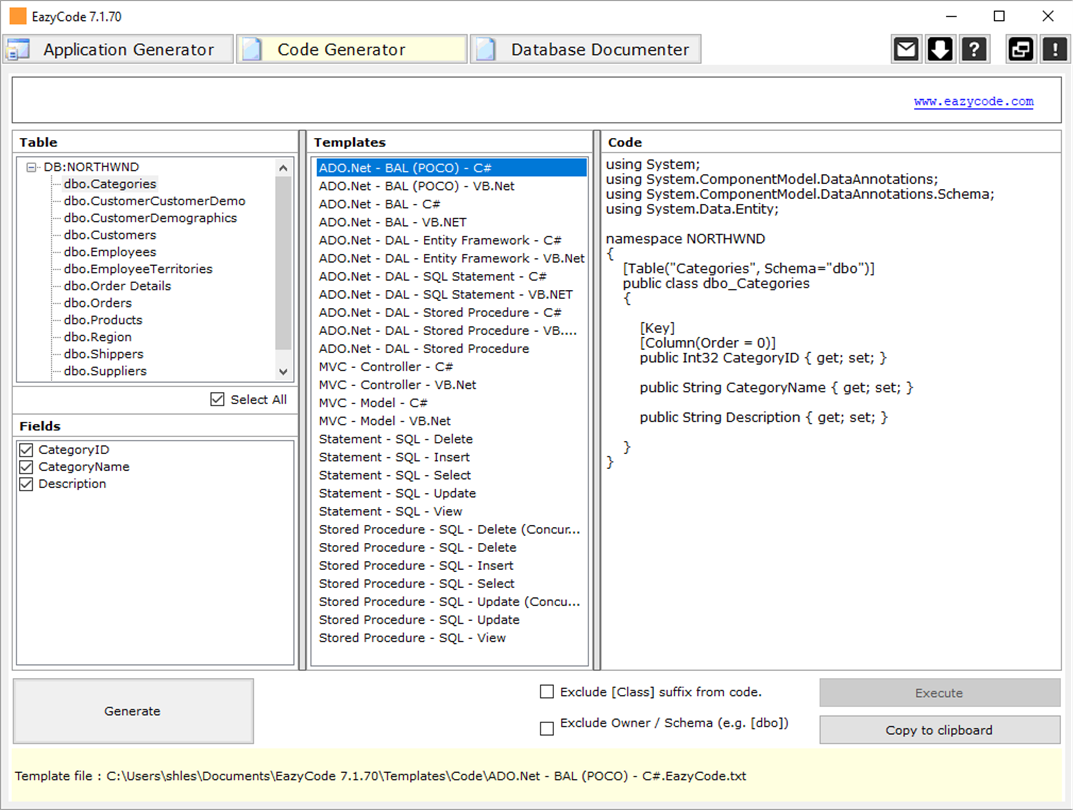Select Statement - SQL - Delete template
The width and height of the screenshot is (1073, 810).
(452, 439)
